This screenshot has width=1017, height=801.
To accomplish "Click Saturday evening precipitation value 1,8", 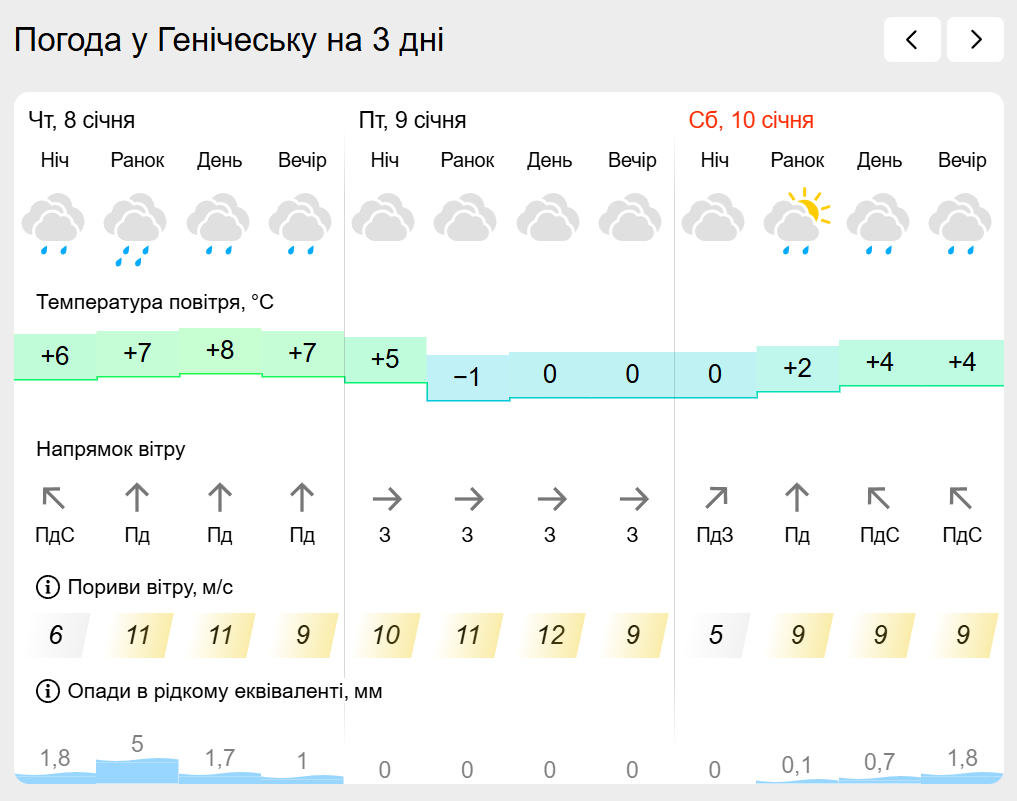I will click(x=962, y=758).
